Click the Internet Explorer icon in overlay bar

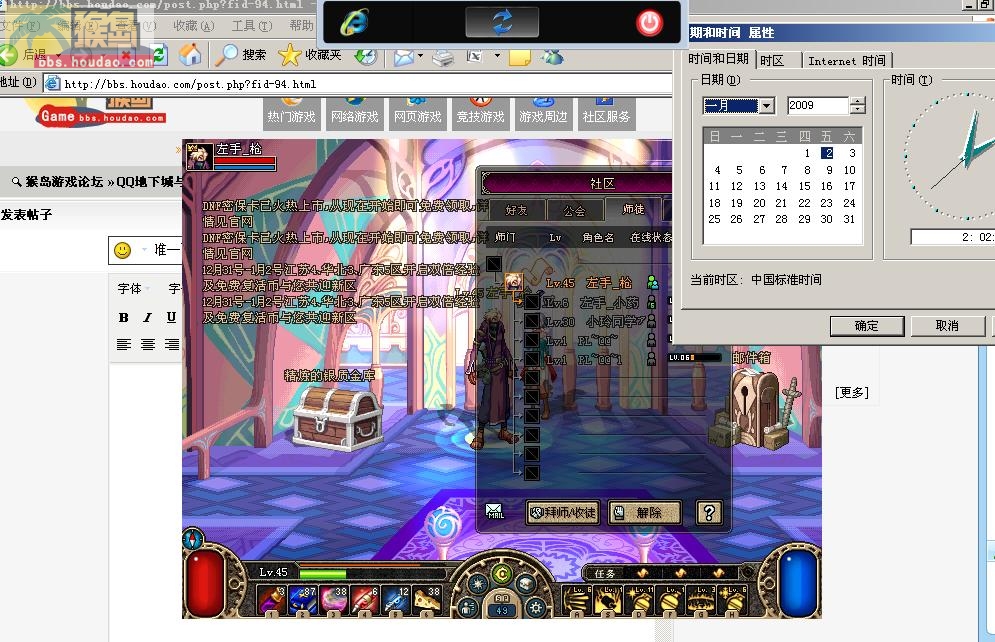tap(354, 23)
